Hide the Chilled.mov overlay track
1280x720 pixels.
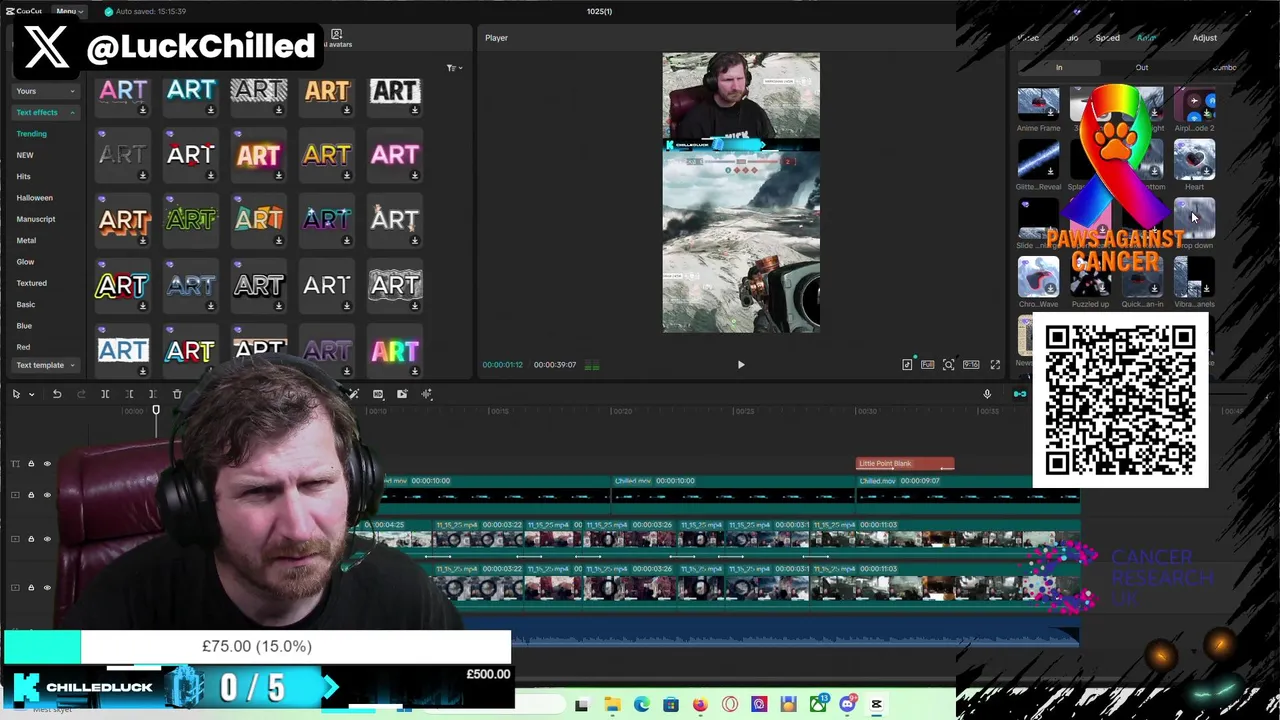47,494
